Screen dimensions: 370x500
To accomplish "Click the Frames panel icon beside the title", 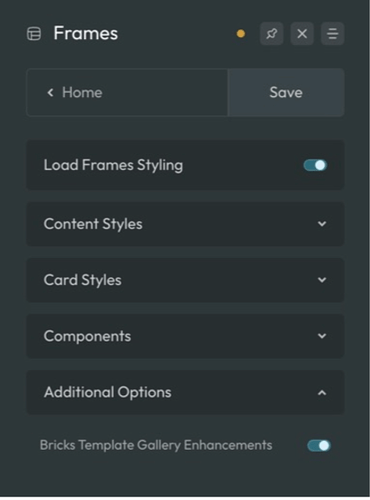I will pyautogui.click(x=34, y=34).
